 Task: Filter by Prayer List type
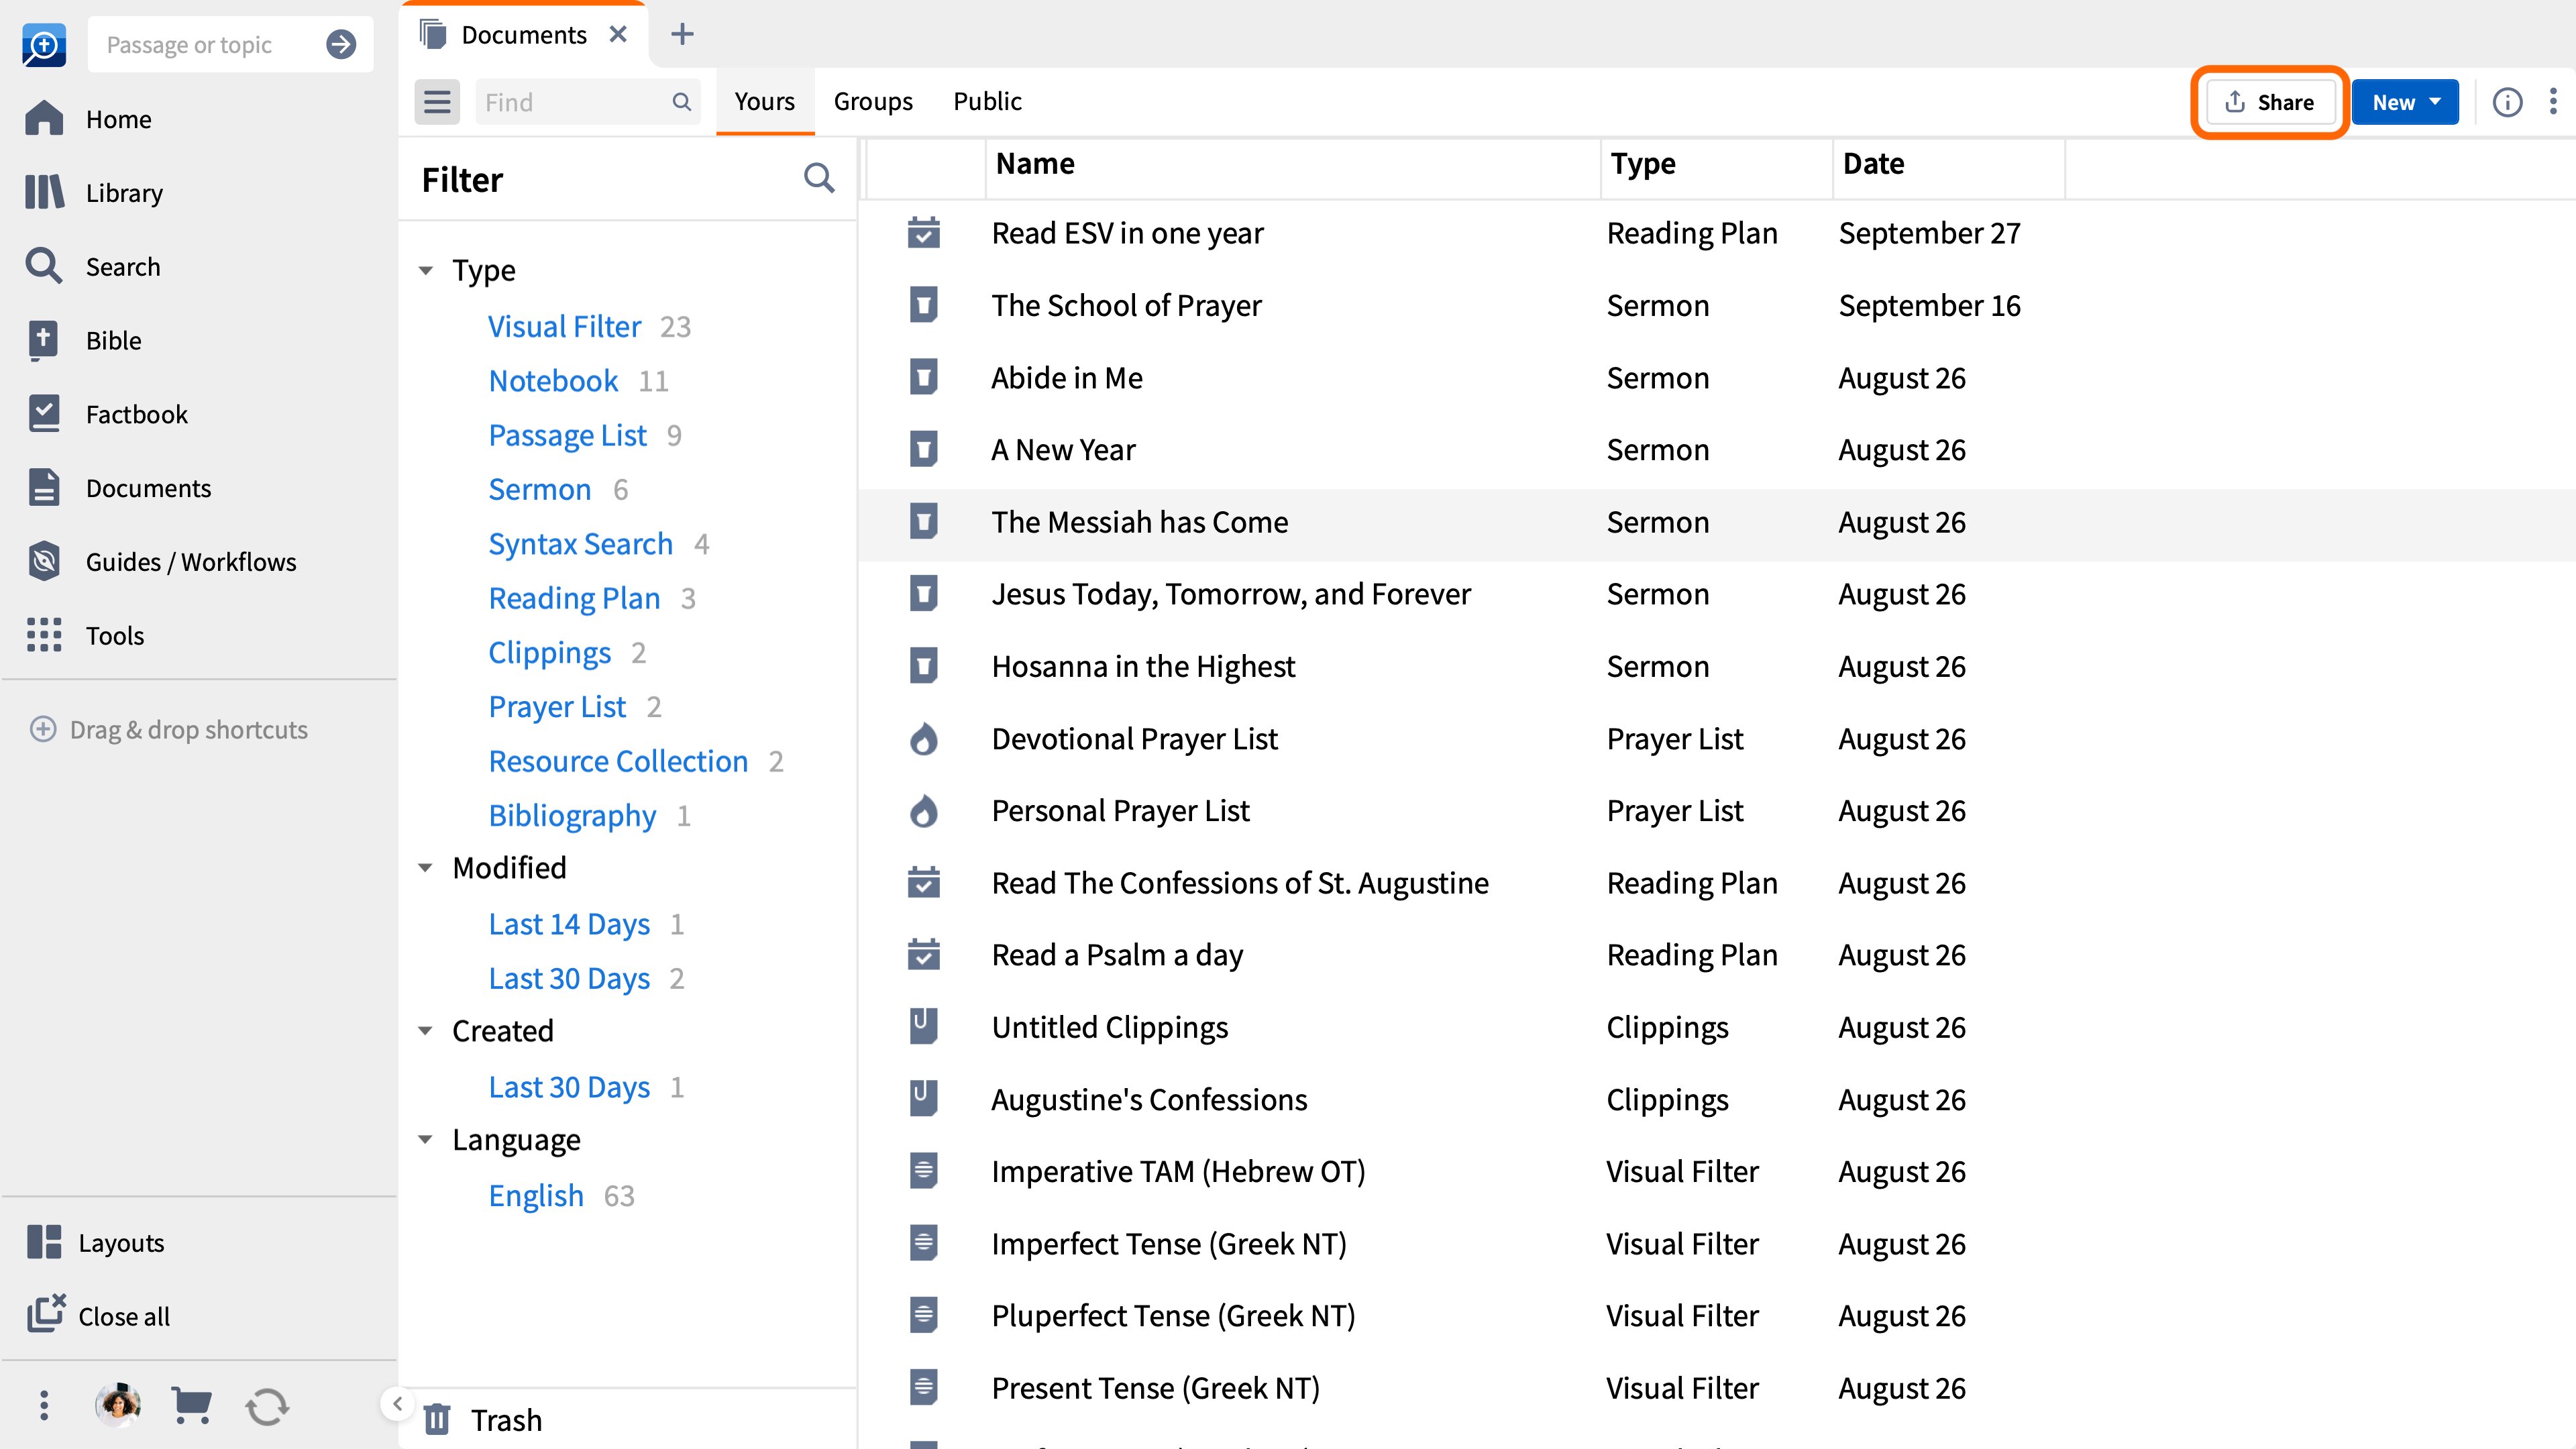click(557, 707)
